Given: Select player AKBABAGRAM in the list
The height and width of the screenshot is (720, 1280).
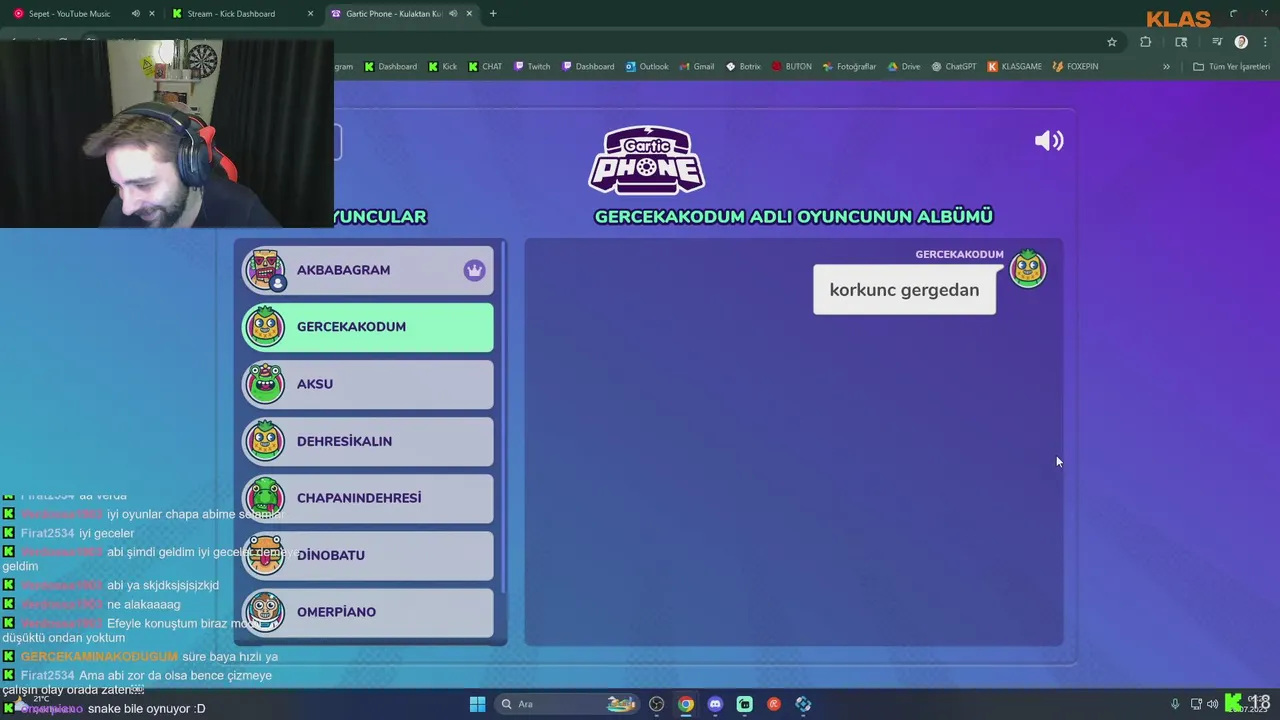Looking at the screenshot, I should point(367,270).
